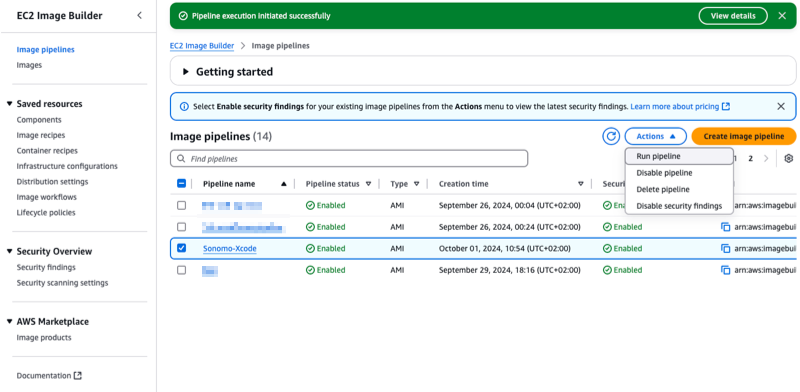Copy ARN in Sonomo-Xcode row

tap(726, 249)
